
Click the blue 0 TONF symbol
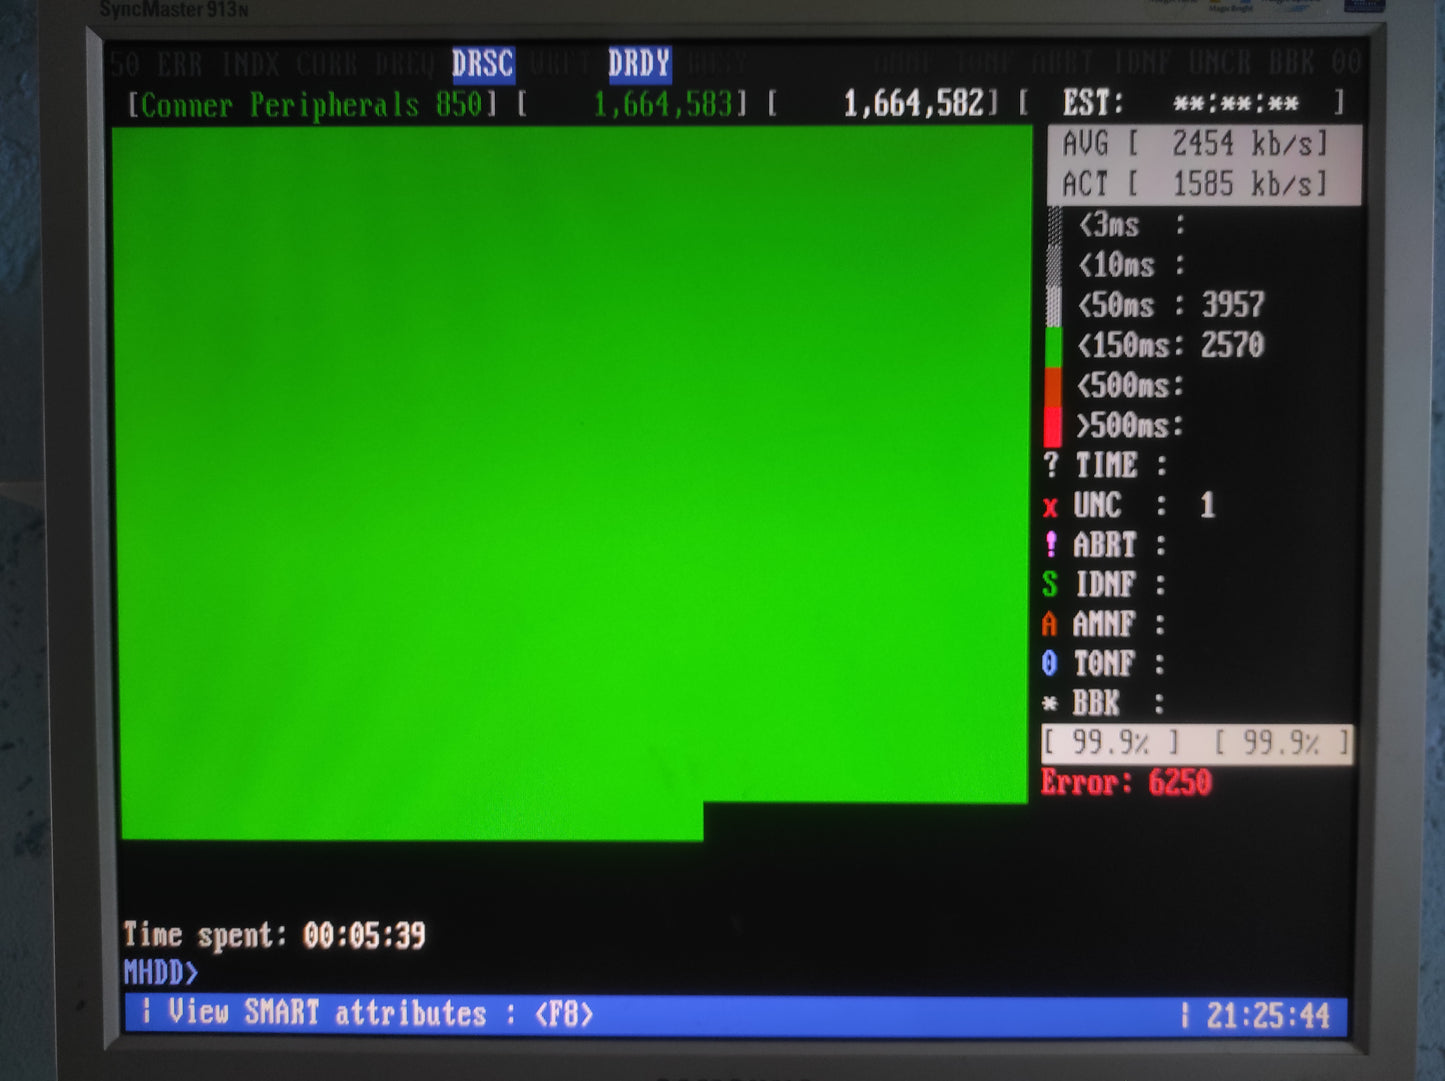pyautogui.click(x=1049, y=663)
